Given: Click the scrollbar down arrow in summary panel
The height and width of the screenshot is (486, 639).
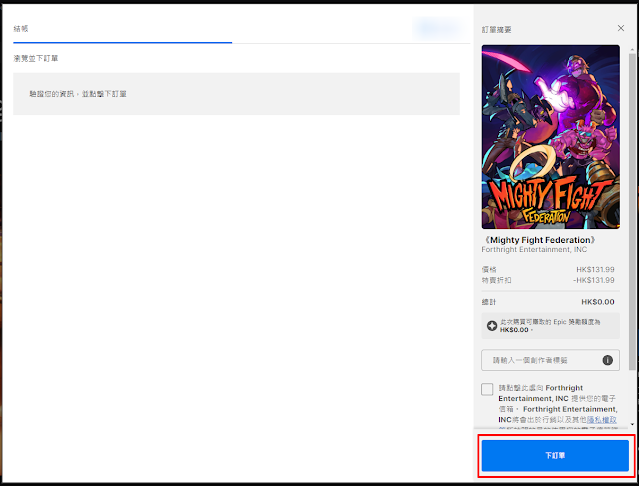Looking at the screenshot, I should (x=632, y=424).
